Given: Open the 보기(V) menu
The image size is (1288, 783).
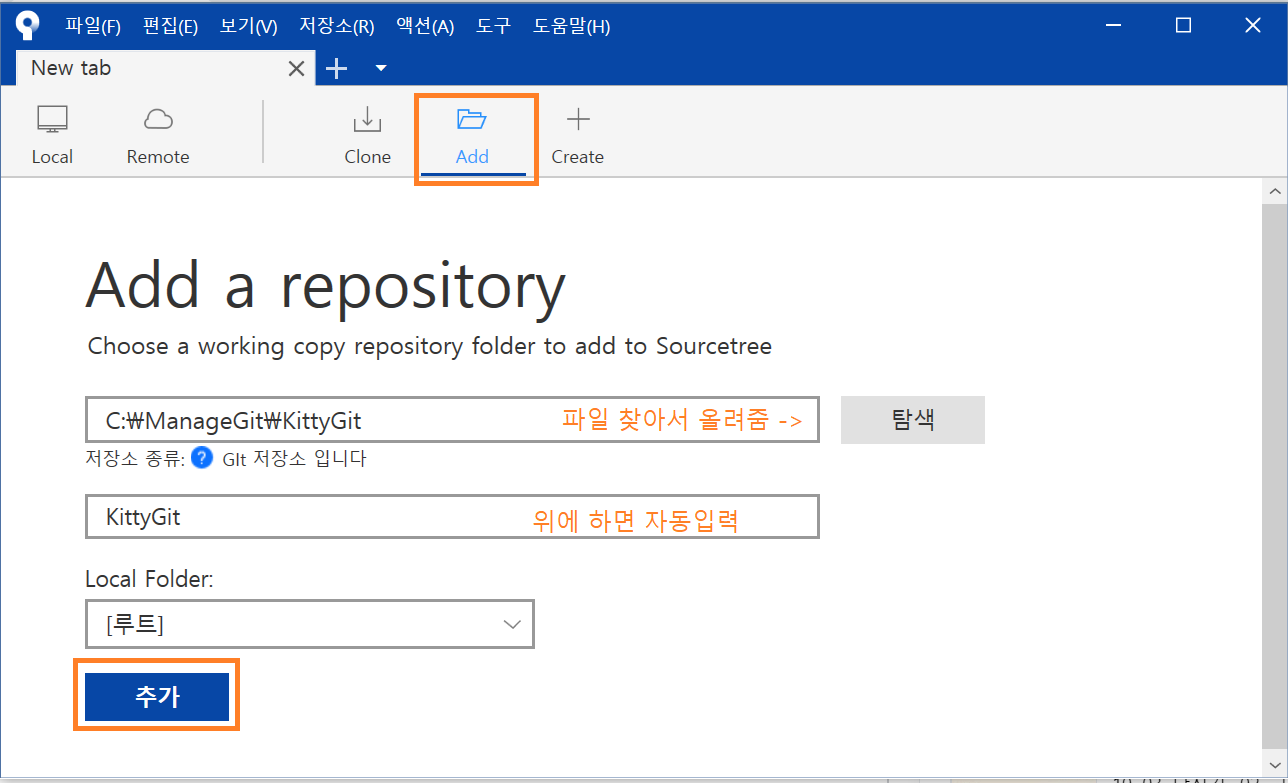Looking at the screenshot, I should [x=248, y=26].
